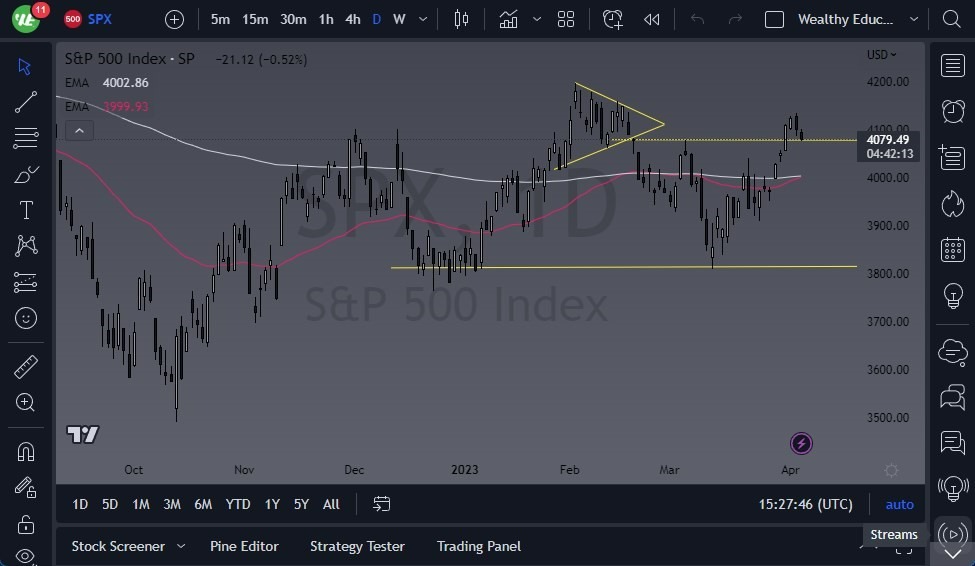
Task: Switch to 4h timeframe
Action: tap(353, 19)
